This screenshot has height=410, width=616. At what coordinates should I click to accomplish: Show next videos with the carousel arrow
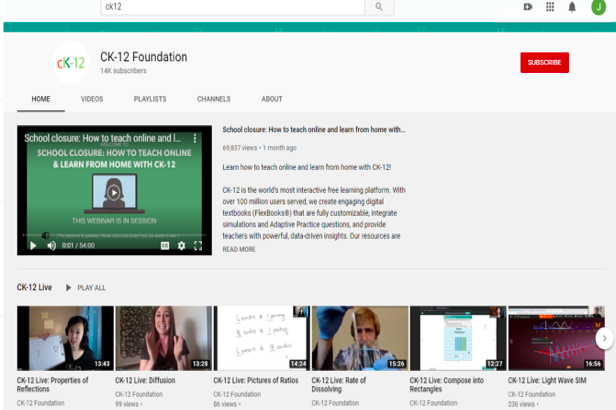tap(604, 338)
